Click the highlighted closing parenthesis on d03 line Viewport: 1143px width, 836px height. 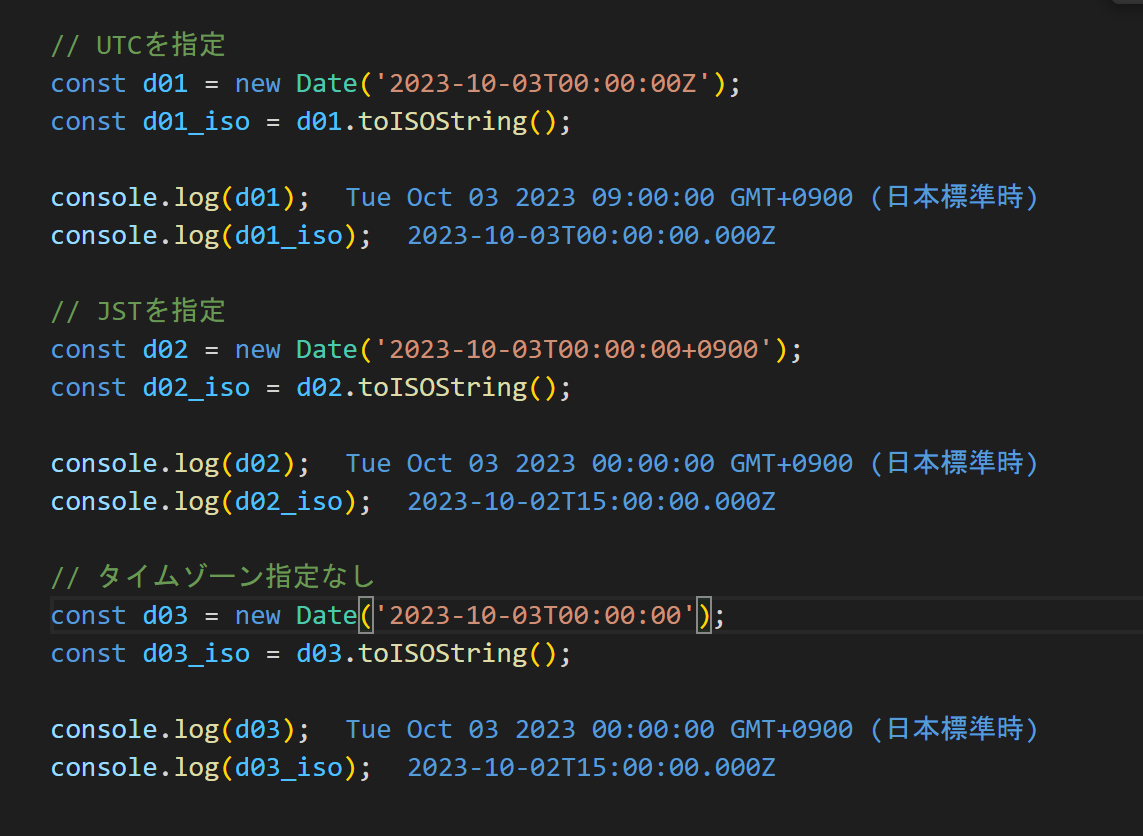click(705, 615)
